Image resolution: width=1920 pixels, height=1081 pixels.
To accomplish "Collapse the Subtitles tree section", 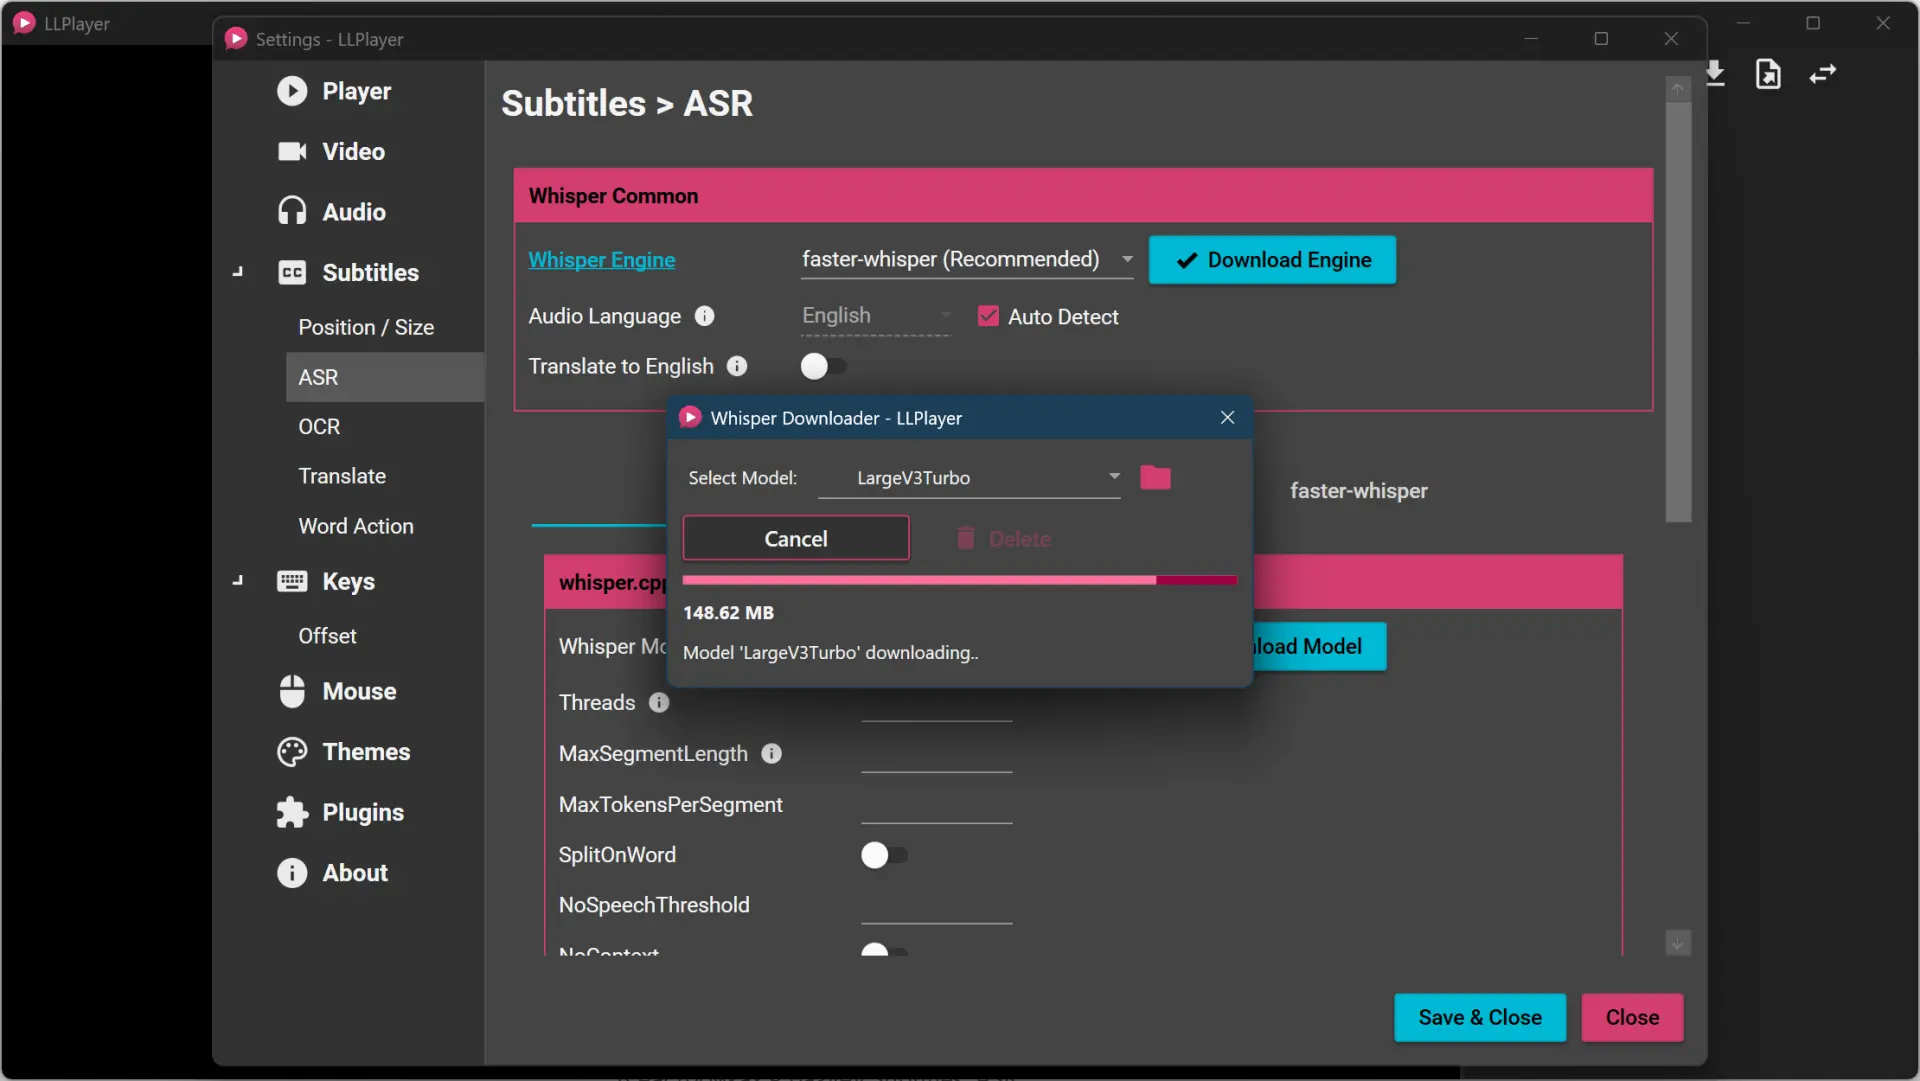I will click(x=237, y=272).
